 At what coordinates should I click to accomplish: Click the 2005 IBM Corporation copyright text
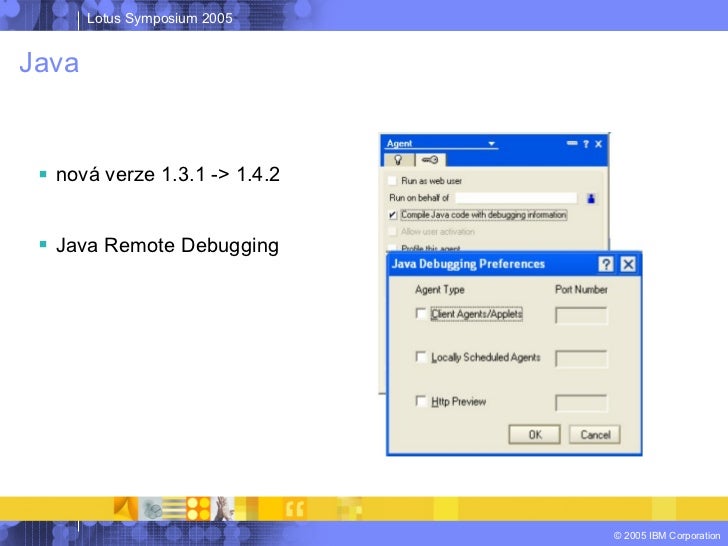click(x=667, y=535)
